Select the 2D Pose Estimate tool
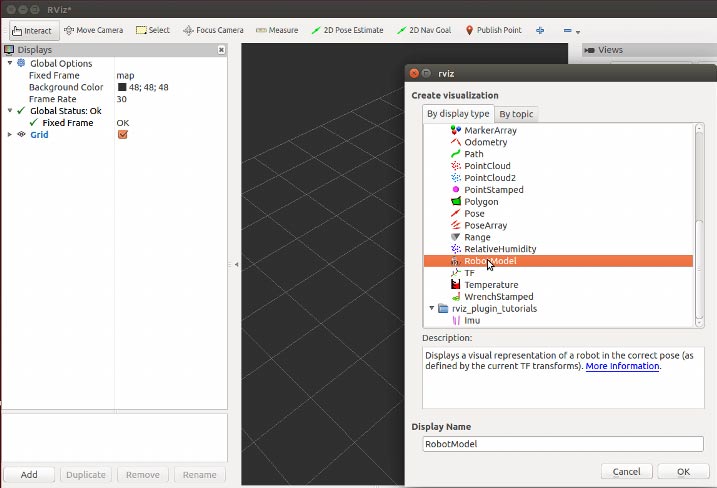Viewport: 717px width, 488px height. point(347,30)
